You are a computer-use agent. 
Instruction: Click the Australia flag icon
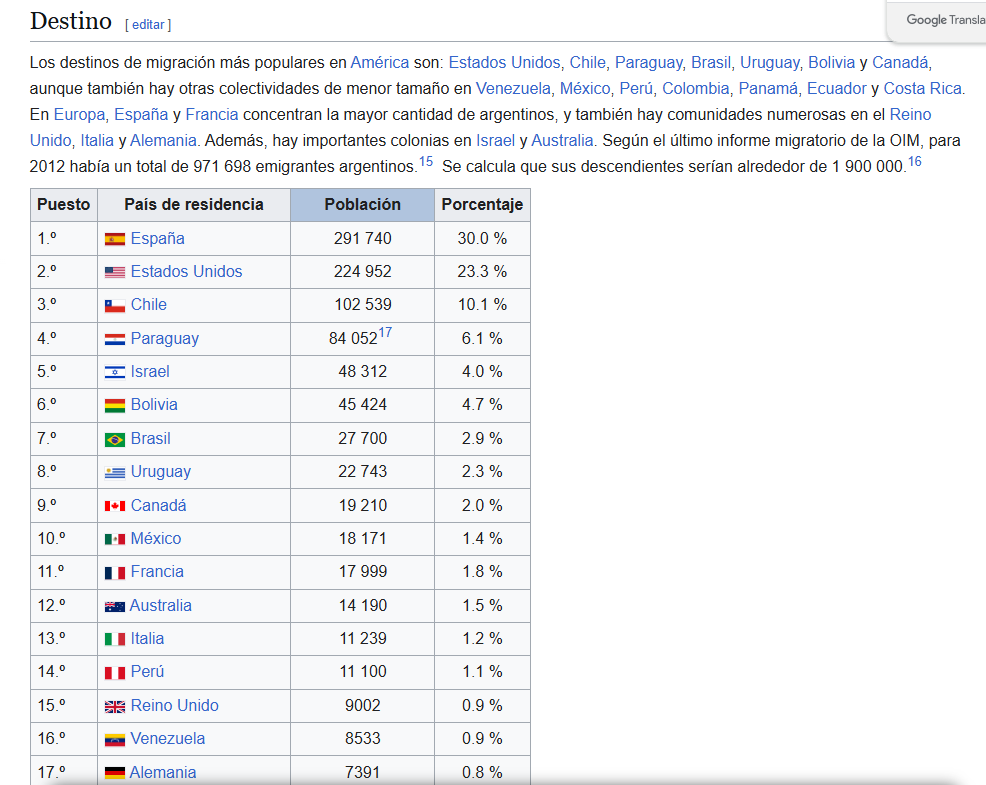tap(114, 606)
